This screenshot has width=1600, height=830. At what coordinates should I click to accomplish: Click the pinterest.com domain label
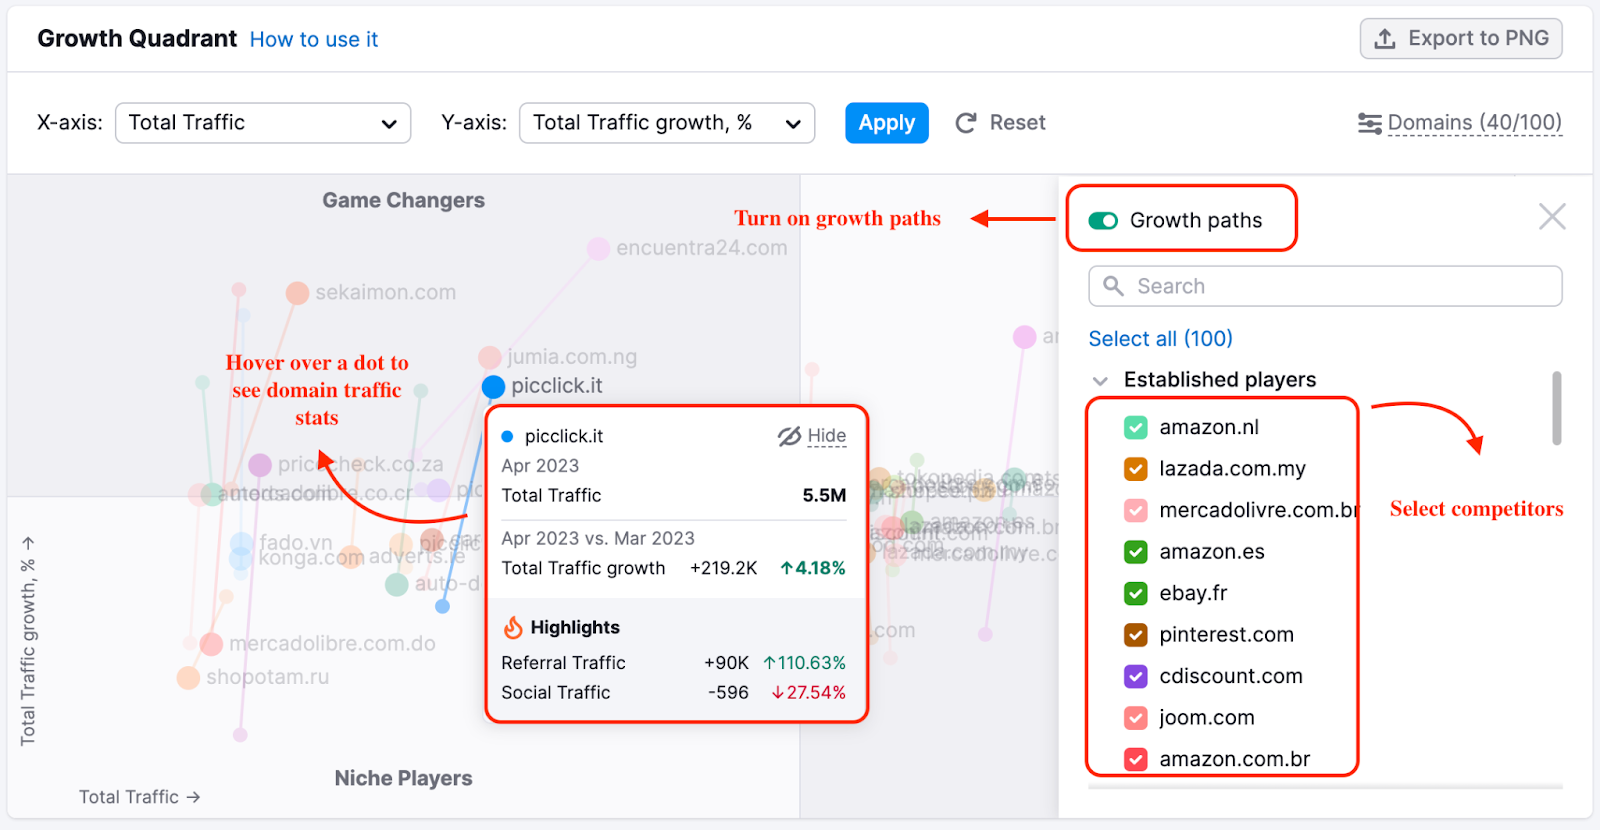click(1226, 635)
